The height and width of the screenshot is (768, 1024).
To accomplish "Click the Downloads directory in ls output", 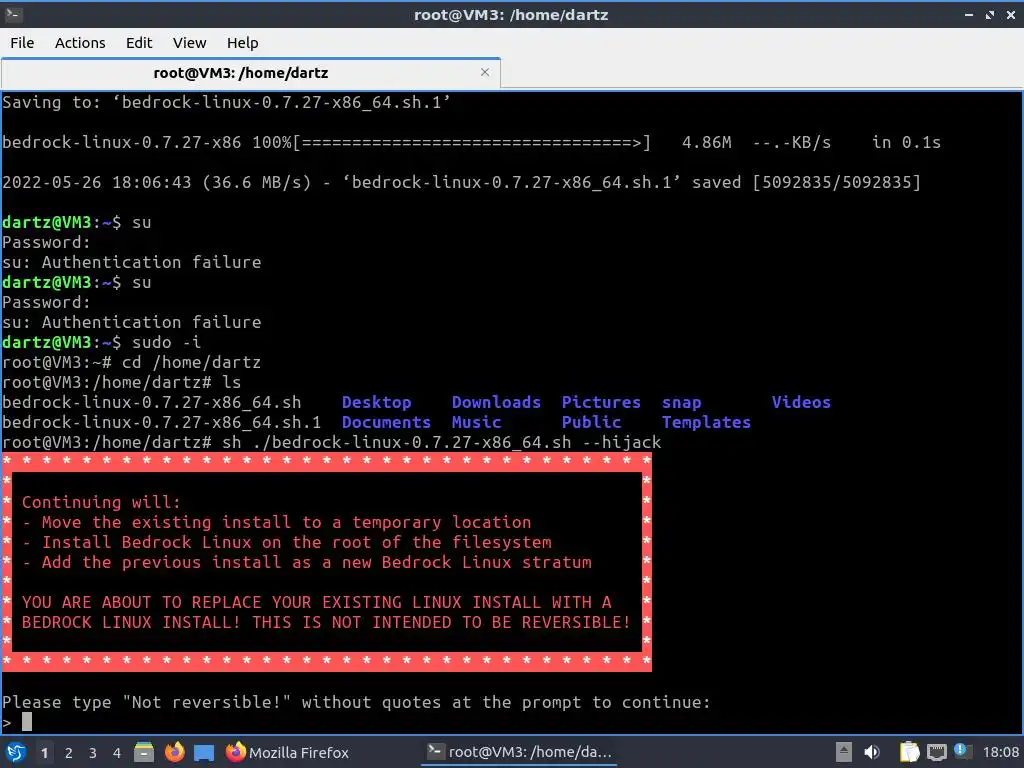I will click(x=496, y=402).
